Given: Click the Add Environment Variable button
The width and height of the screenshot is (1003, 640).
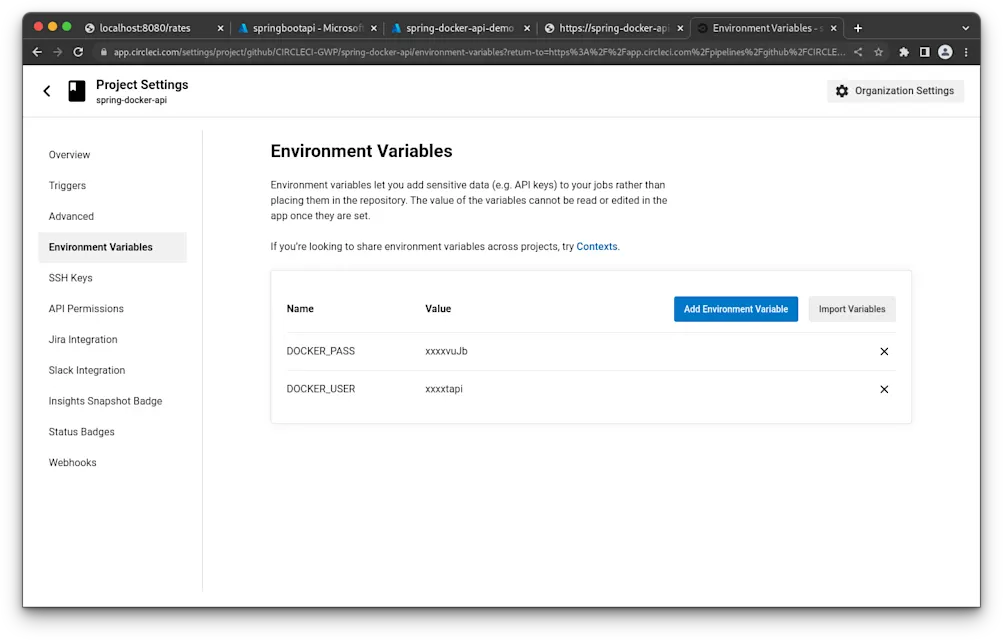Looking at the screenshot, I should pos(735,309).
